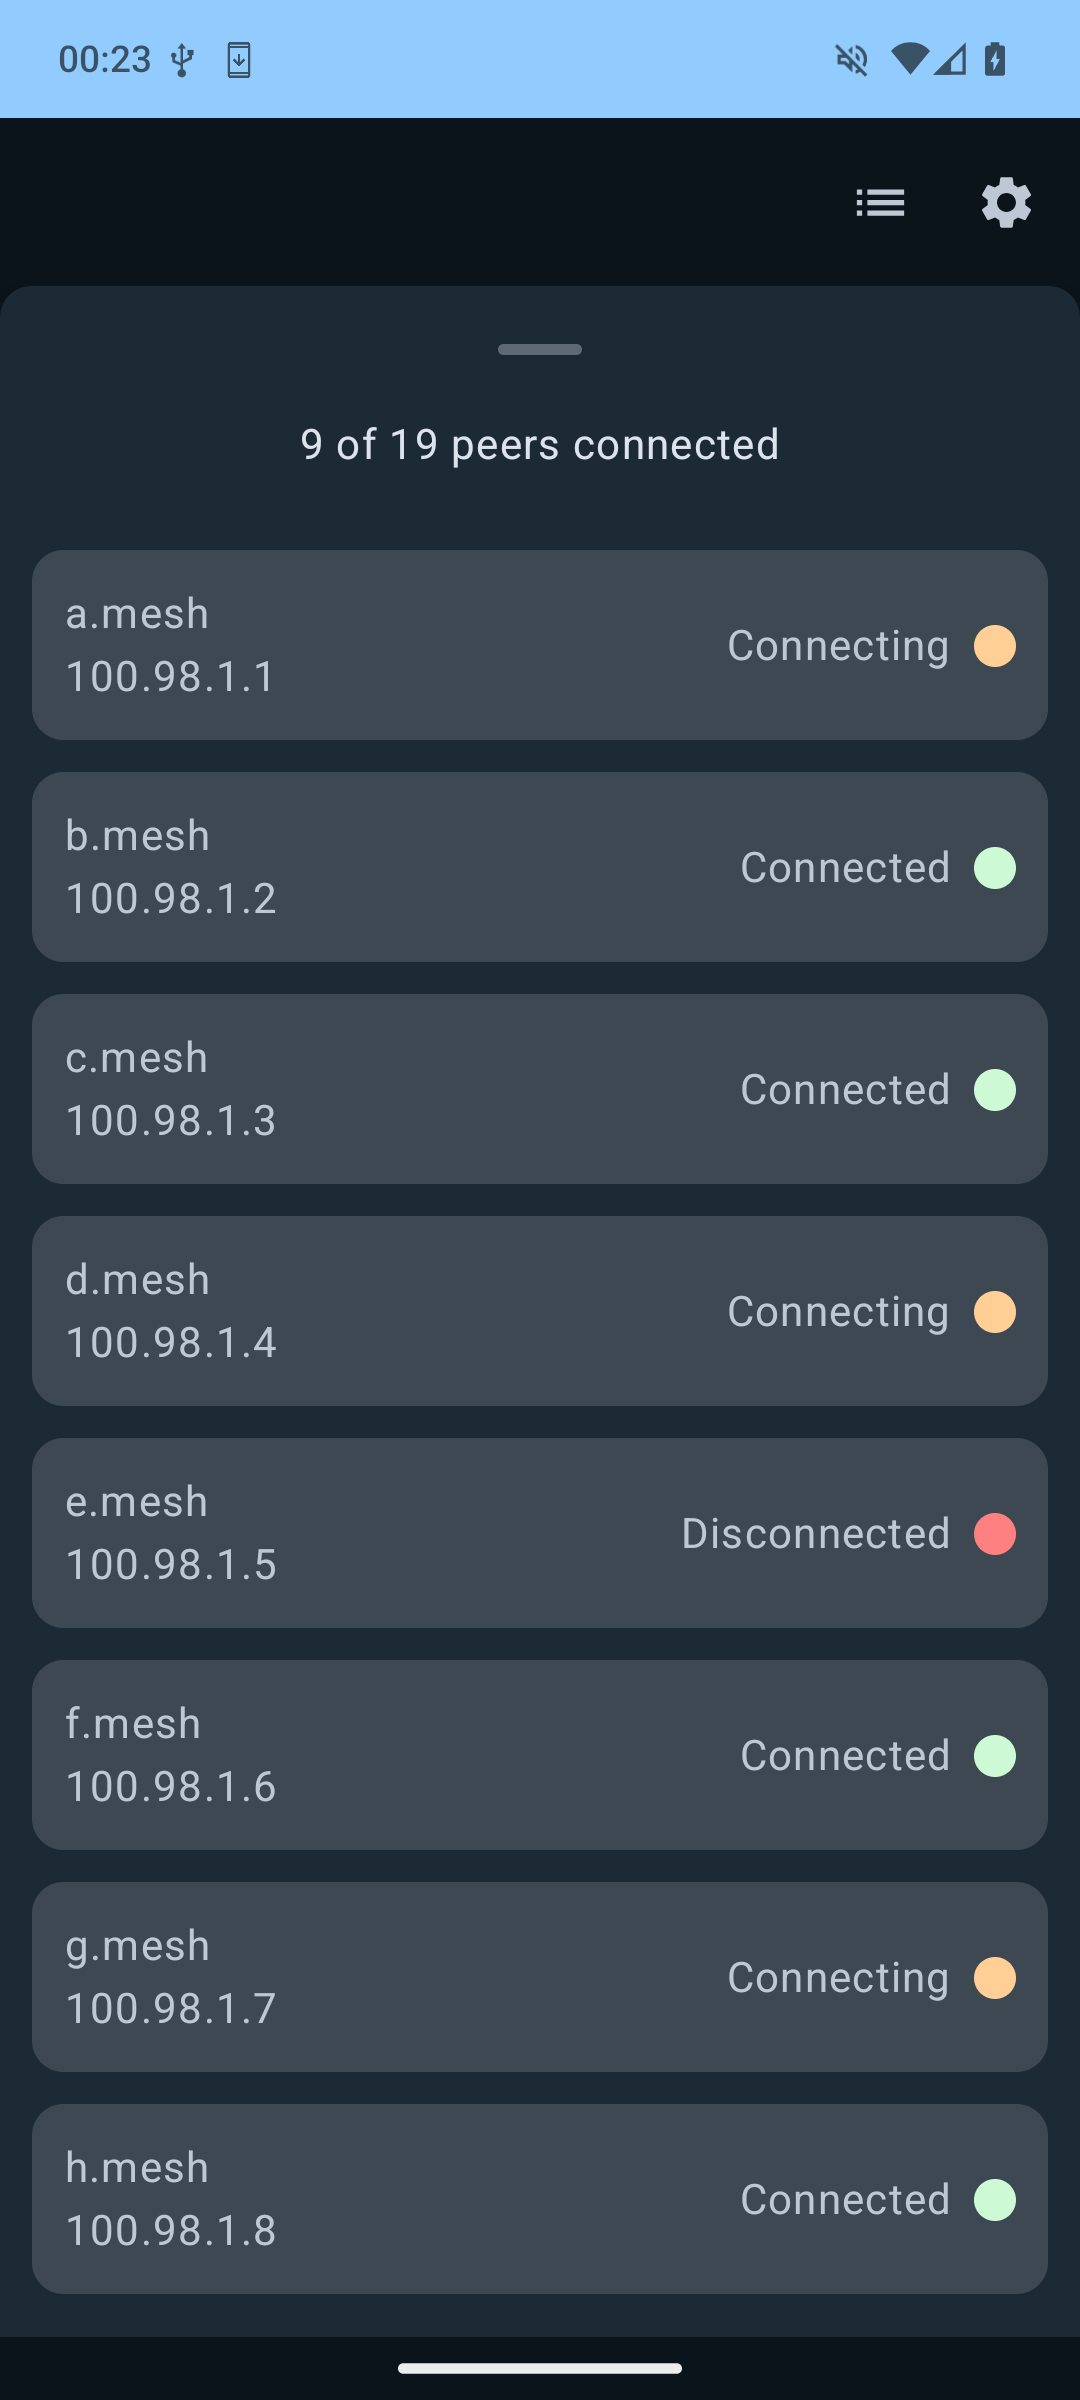Tap the download notification icon
The width and height of the screenshot is (1080, 2400).
pyautogui.click(x=239, y=60)
